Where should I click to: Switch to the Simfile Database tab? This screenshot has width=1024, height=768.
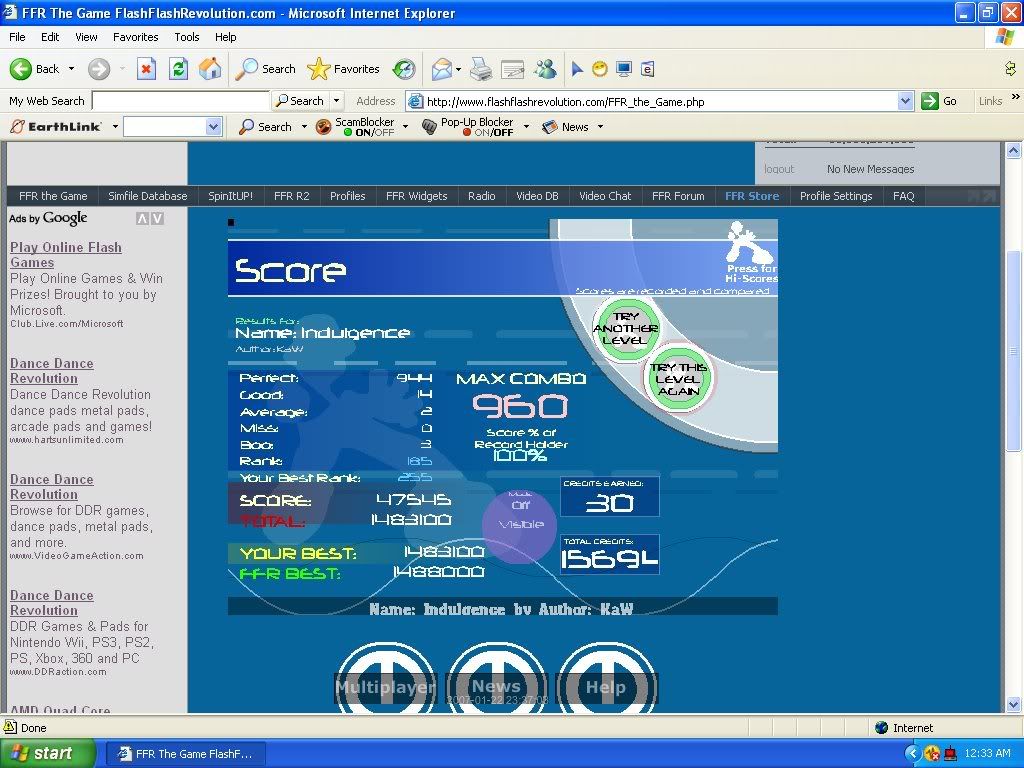pyautogui.click(x=148, y=196)
